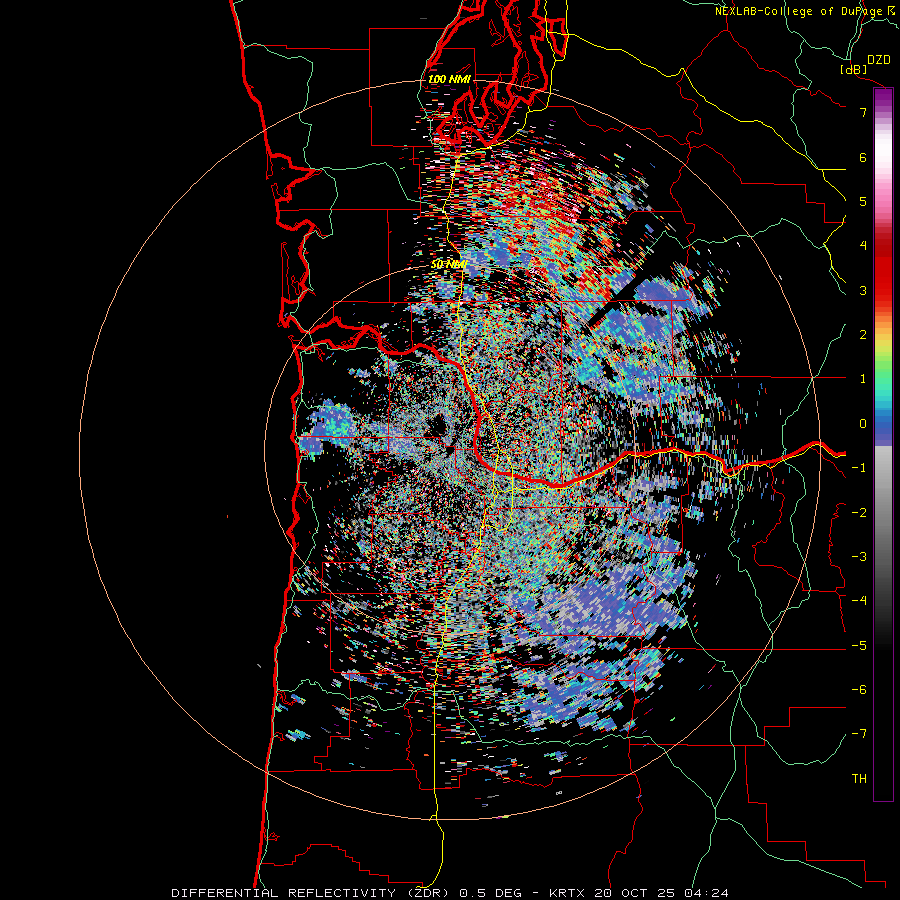Click the ZDR color scale bar
The width and height of the screenshot is (900, 900).
883,444
